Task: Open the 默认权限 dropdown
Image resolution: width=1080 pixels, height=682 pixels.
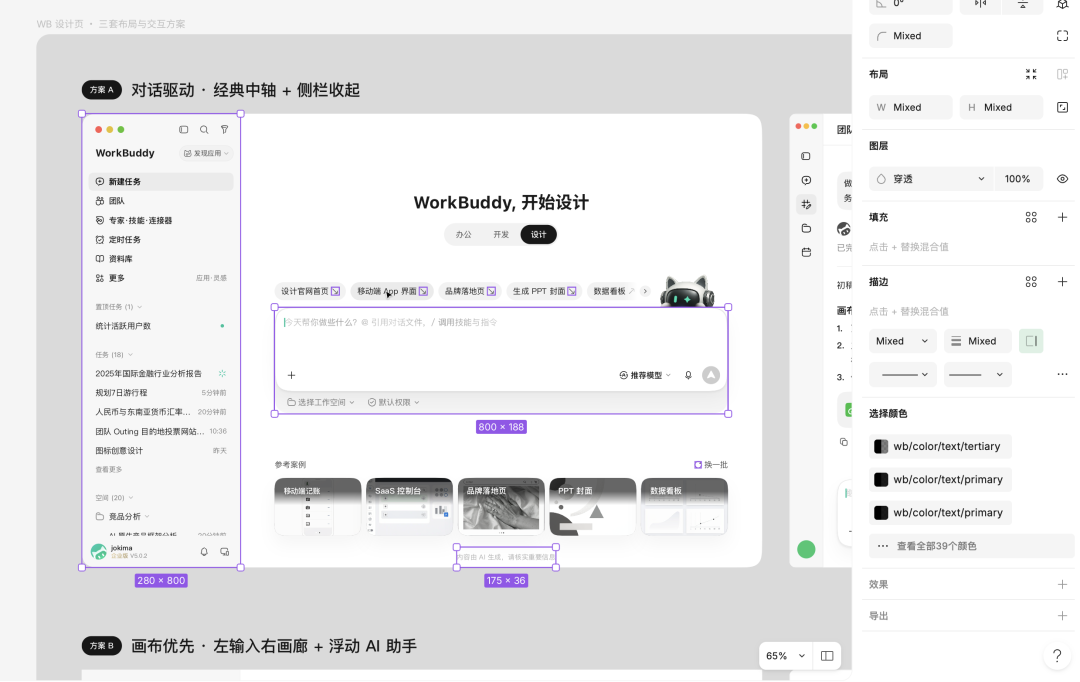Action: [393, 402]
